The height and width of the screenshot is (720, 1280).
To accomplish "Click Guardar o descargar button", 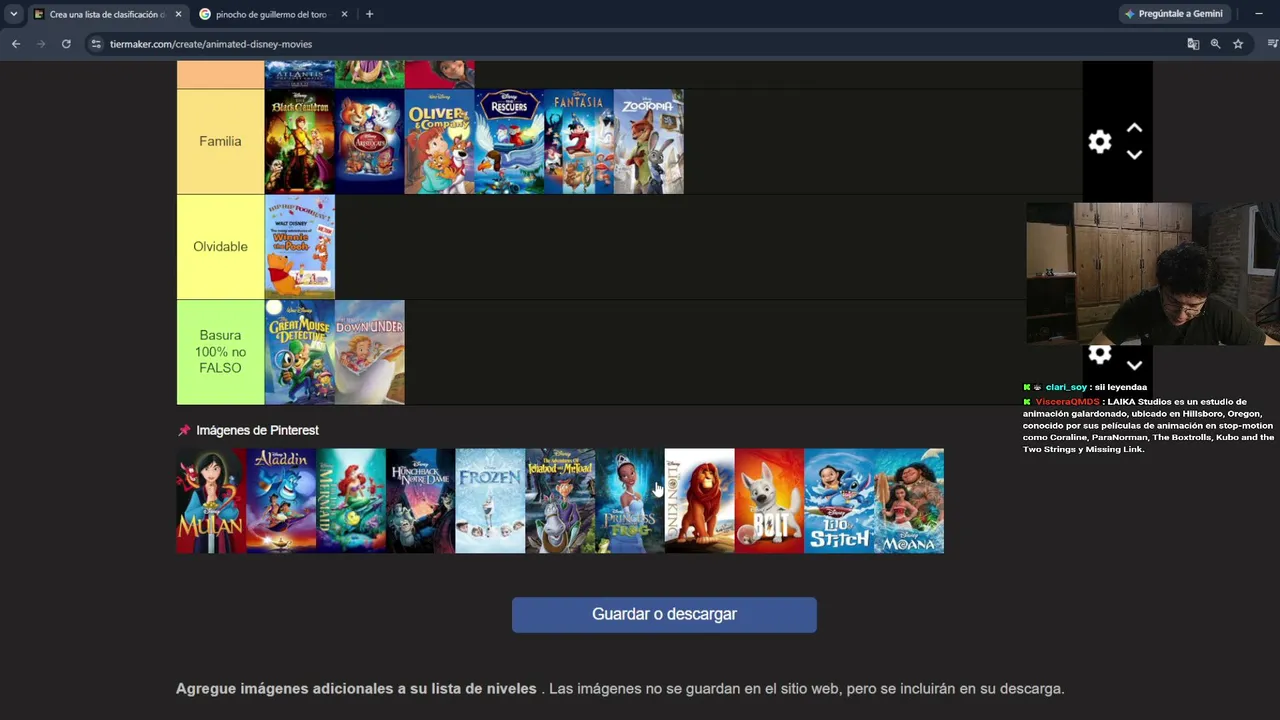I will [x=664, y=614].
